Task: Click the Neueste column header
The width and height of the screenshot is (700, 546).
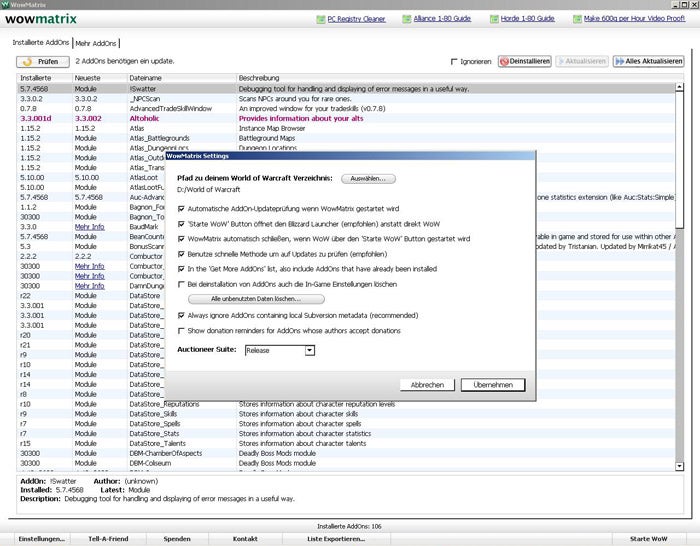Action: point(100,78)
